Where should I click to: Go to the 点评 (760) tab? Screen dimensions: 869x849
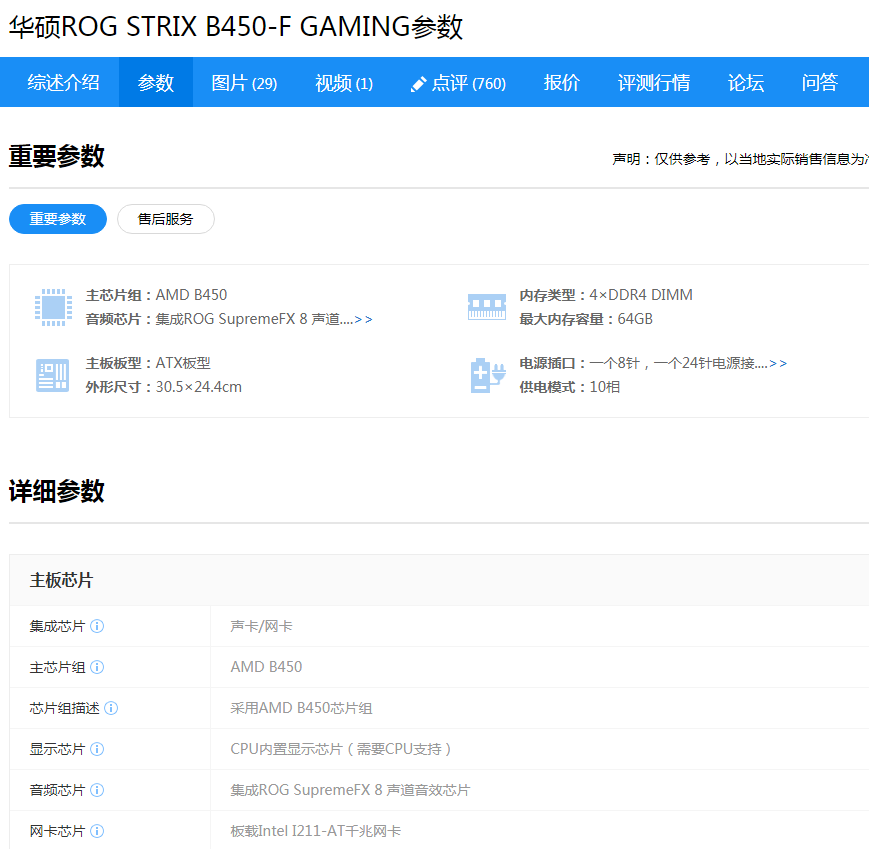(458, 83)
